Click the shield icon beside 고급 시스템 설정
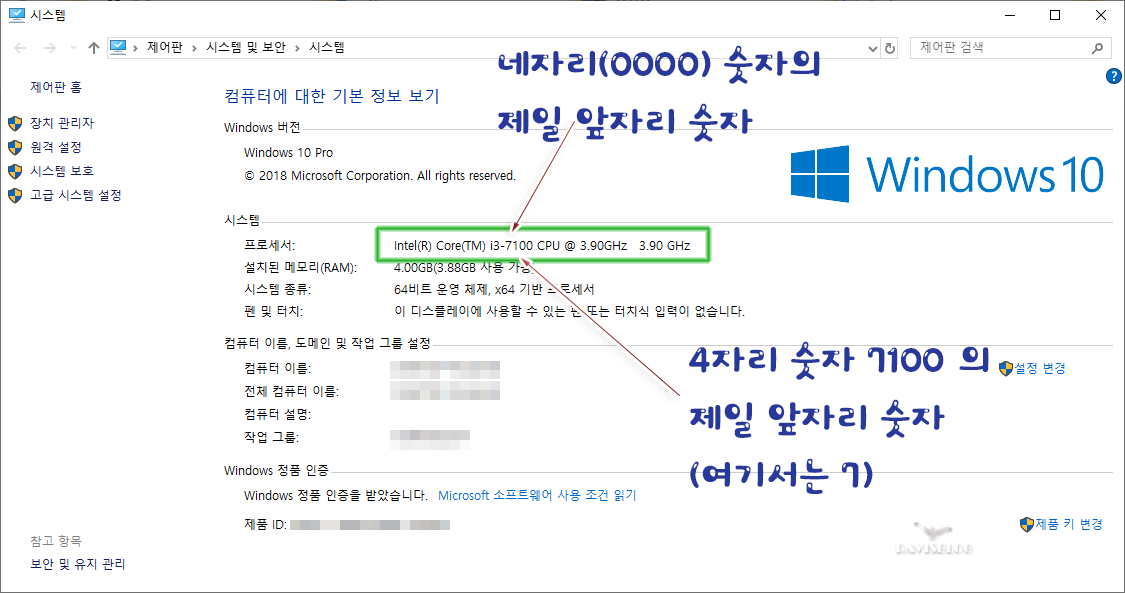 15,196
